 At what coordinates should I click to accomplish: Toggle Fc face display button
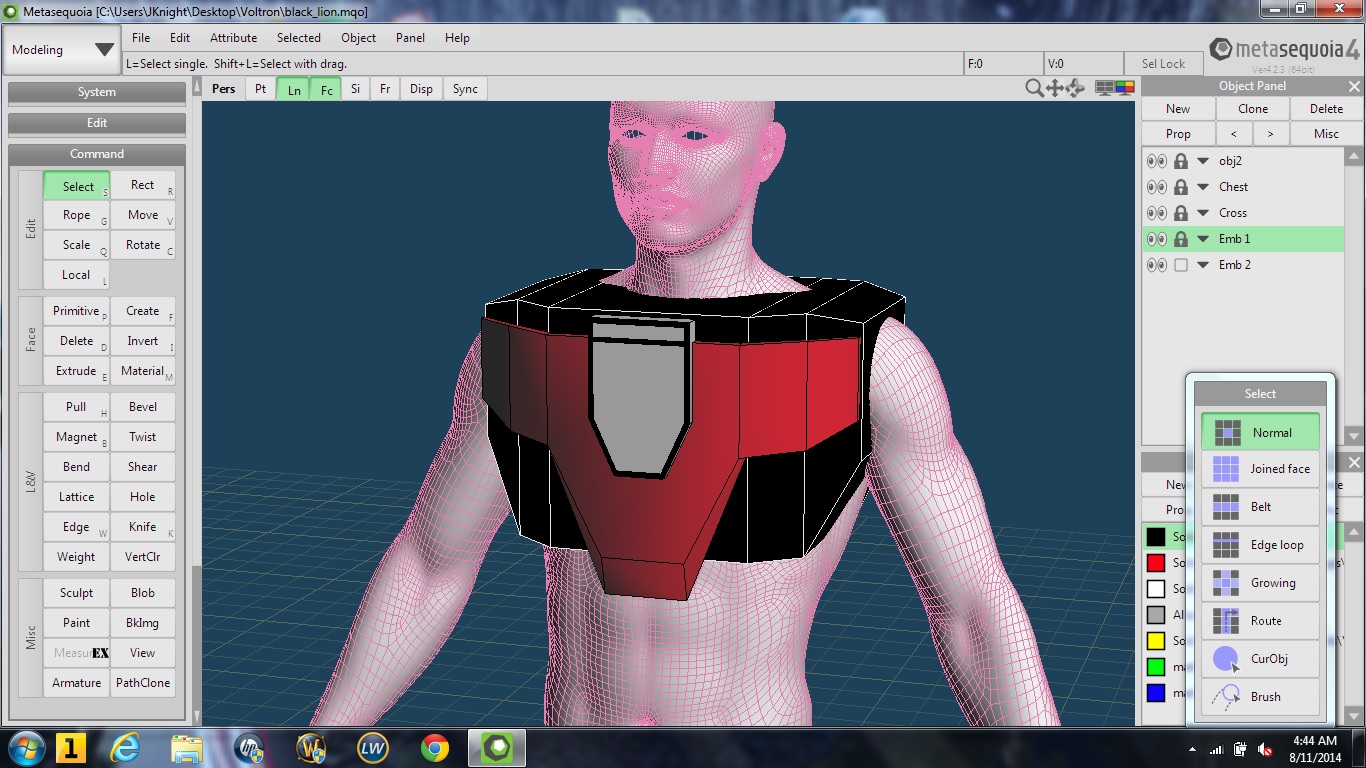326,89
